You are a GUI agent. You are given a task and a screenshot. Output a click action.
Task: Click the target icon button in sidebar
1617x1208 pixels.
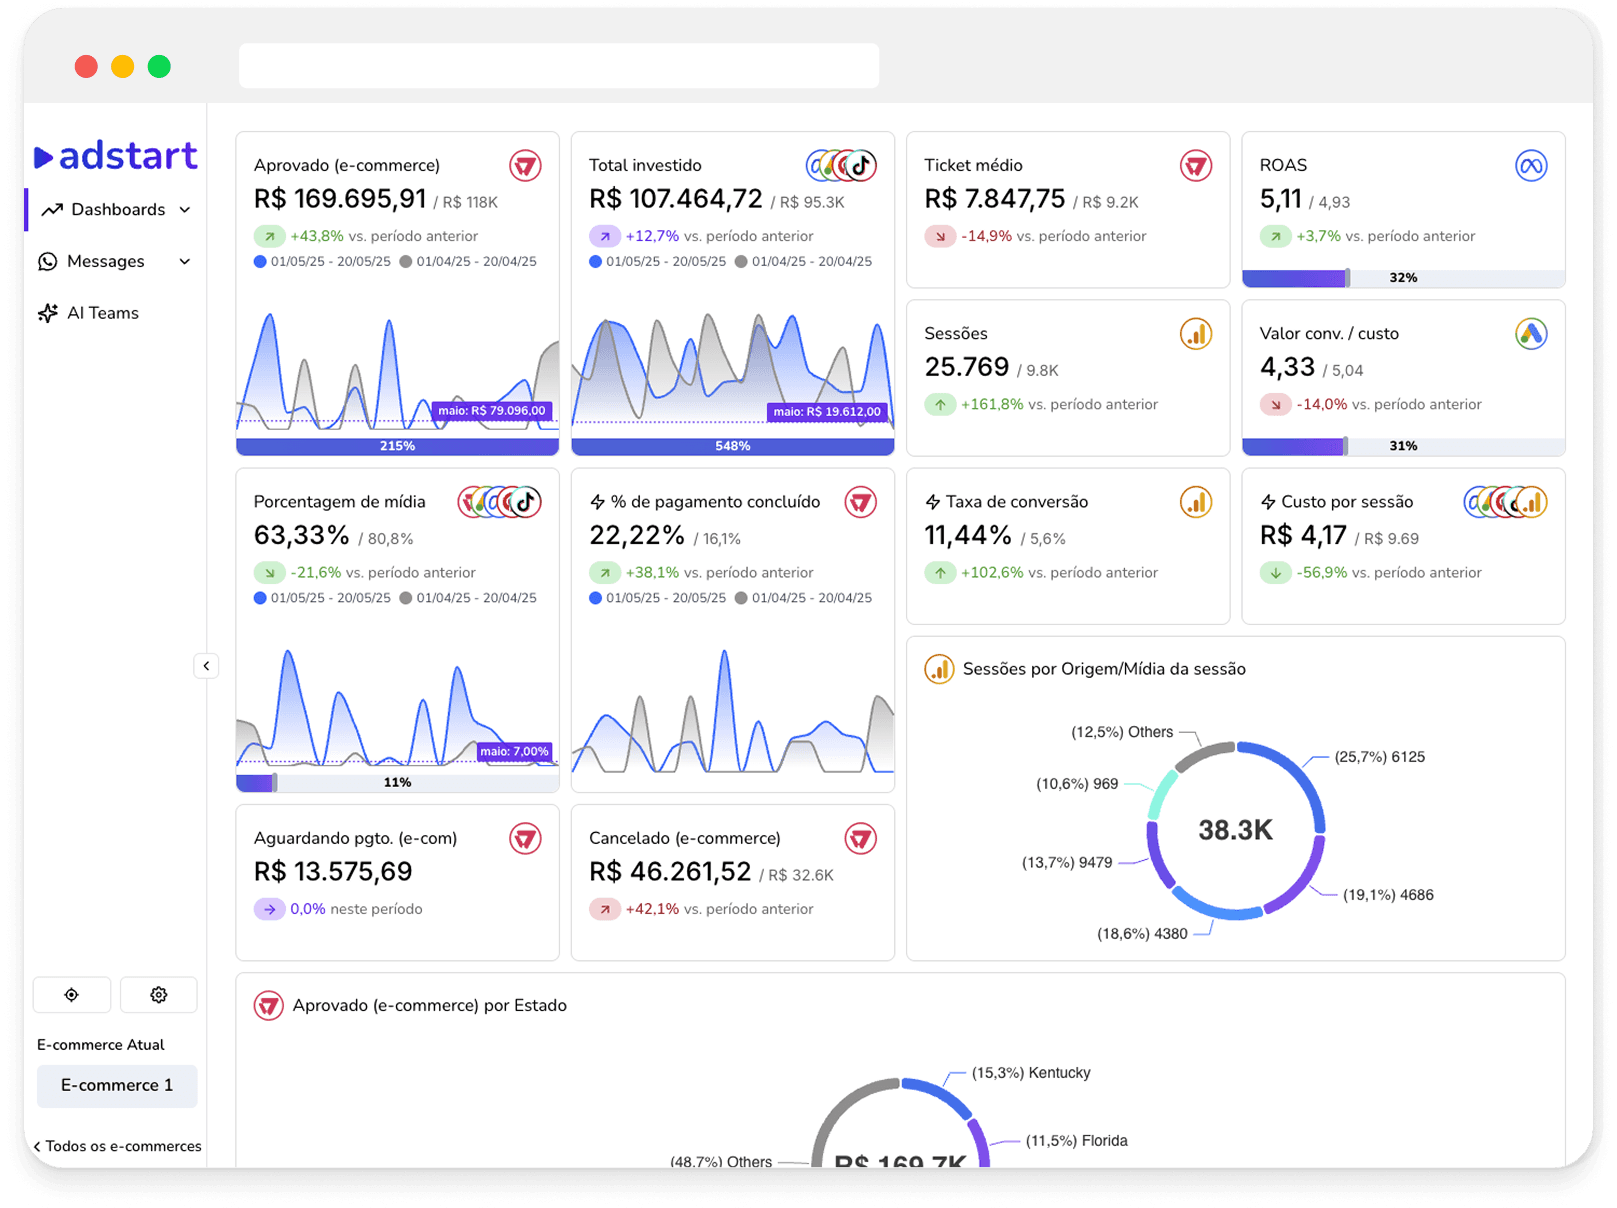(x=72, y=995)
